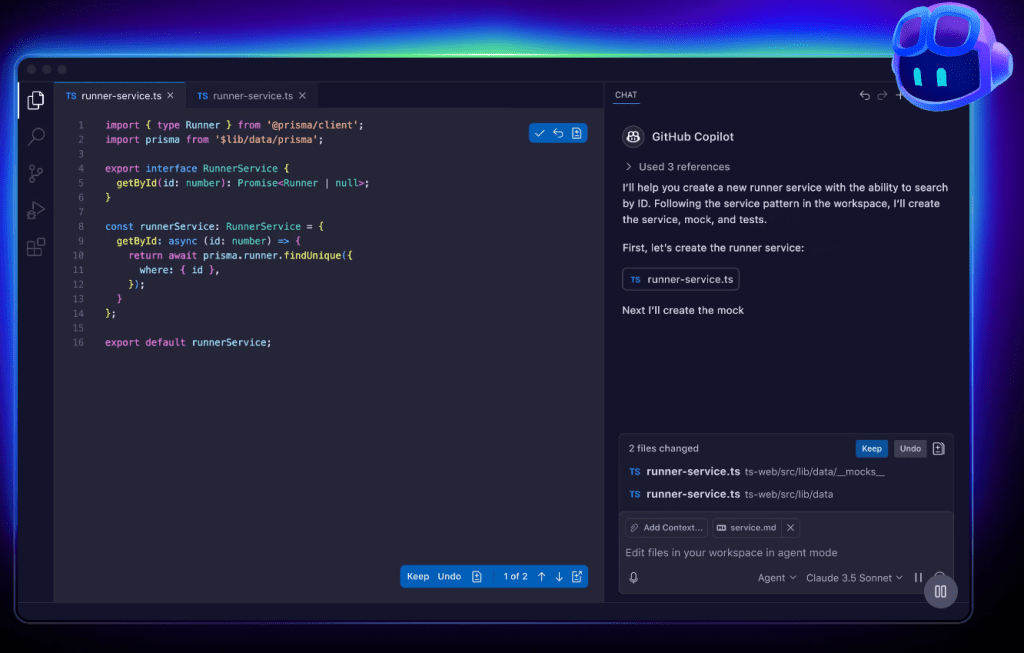Open the Extensions view in activity bar

(36, 247)
